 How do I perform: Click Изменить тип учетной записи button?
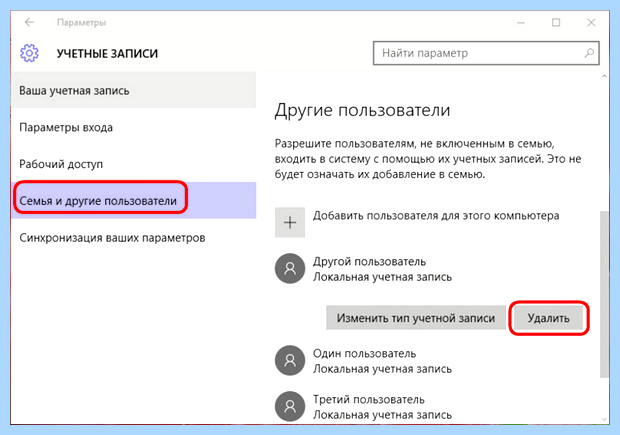(416, 318)
